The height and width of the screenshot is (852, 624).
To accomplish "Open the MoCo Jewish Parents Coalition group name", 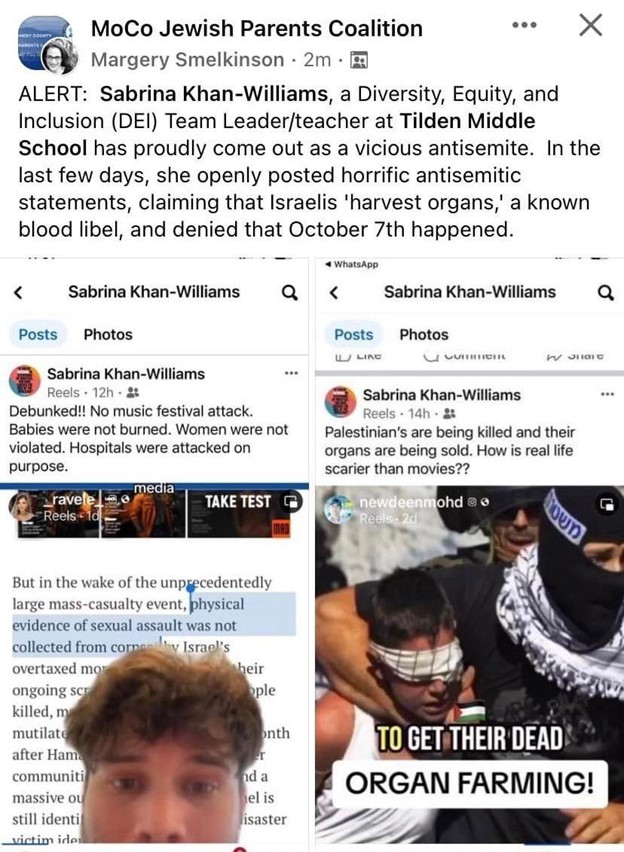I will (x=257, y=28).
